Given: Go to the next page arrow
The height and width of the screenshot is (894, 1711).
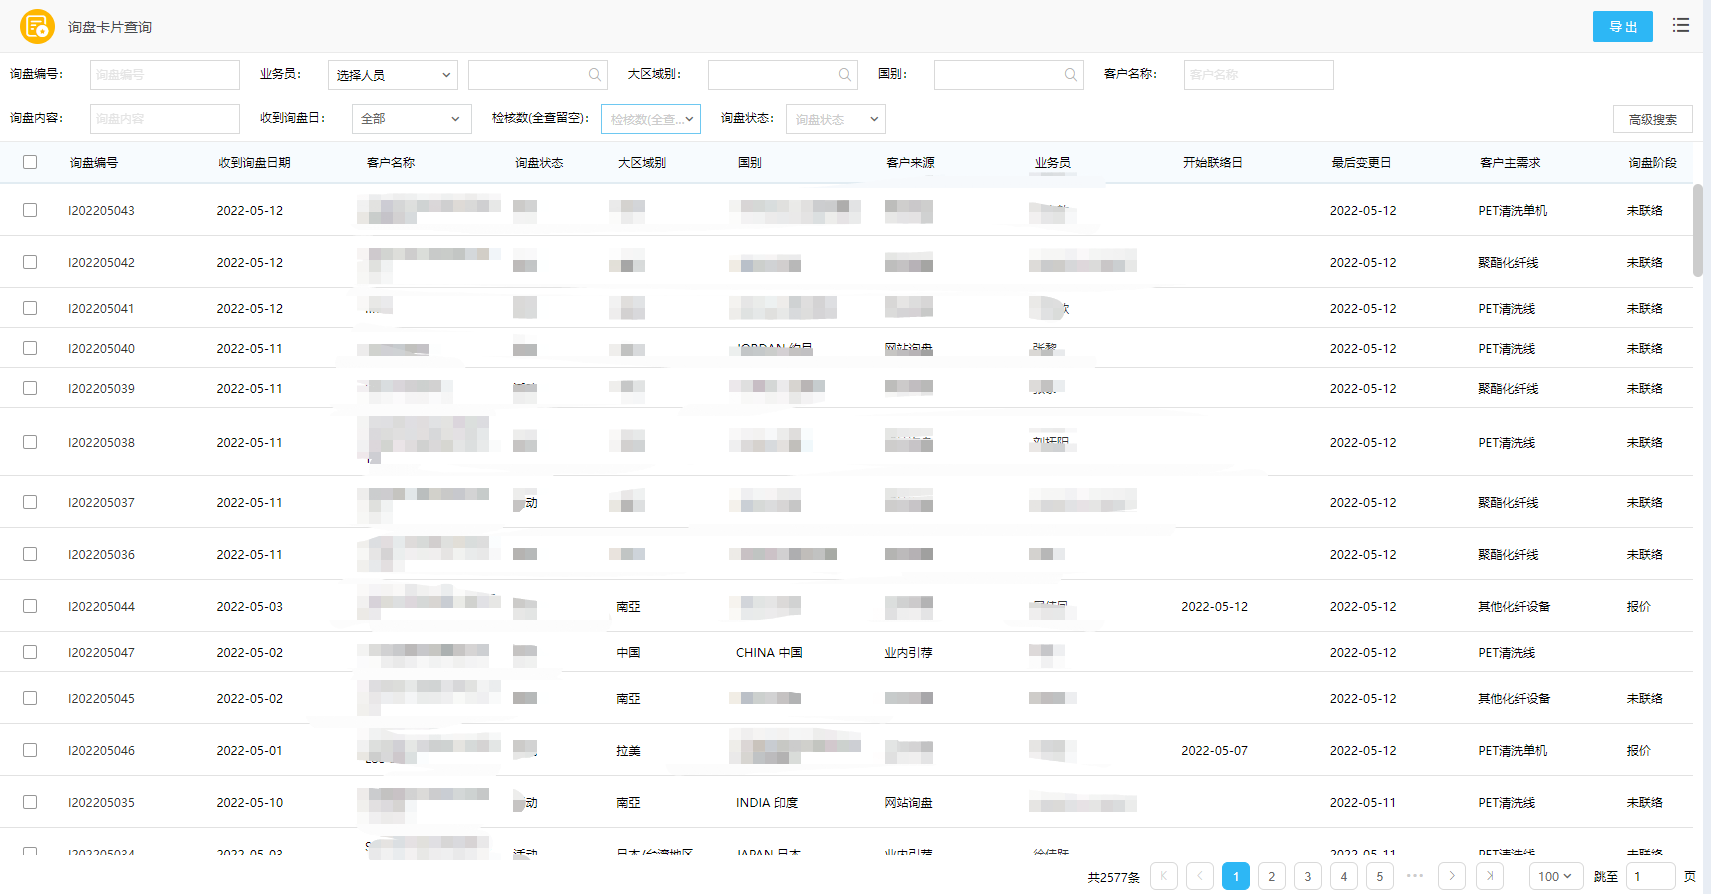Looking at the screenshot, I should click(x=1452, y=876).
